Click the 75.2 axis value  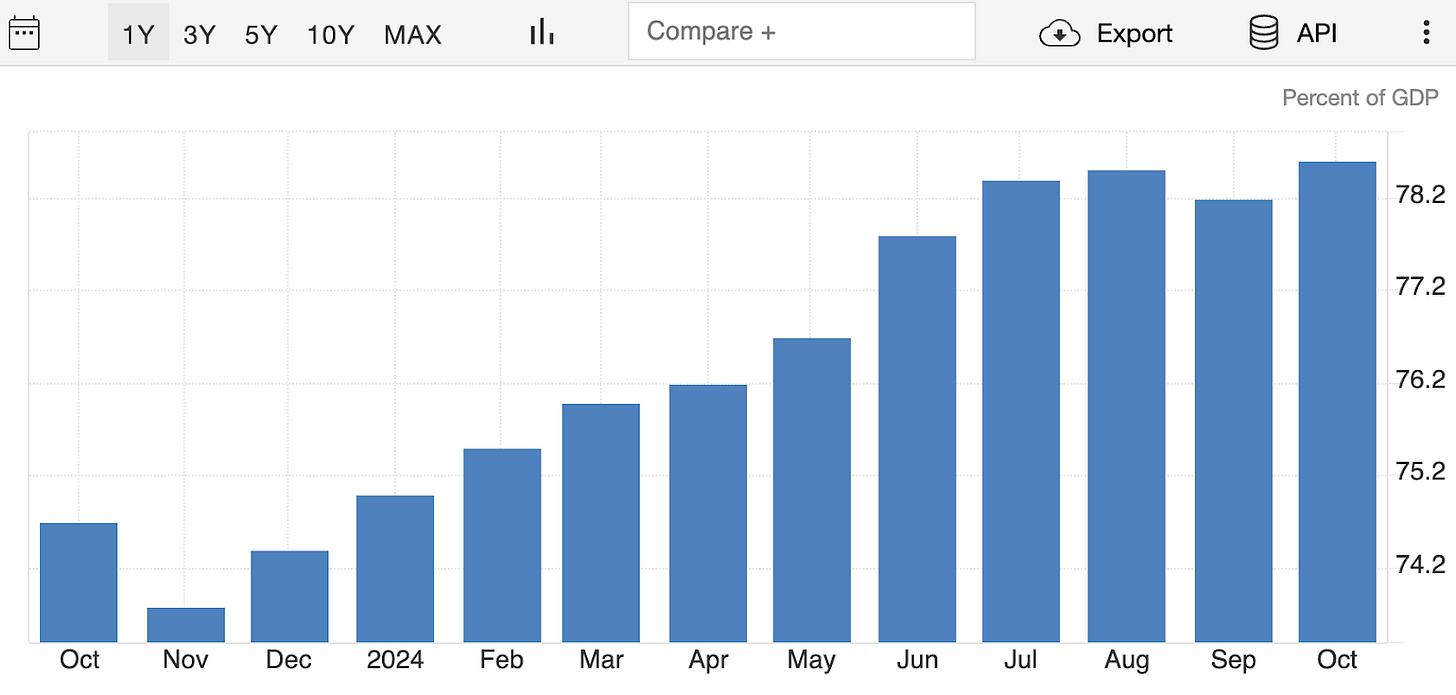pyautogui.click(x=1421, y=472)
